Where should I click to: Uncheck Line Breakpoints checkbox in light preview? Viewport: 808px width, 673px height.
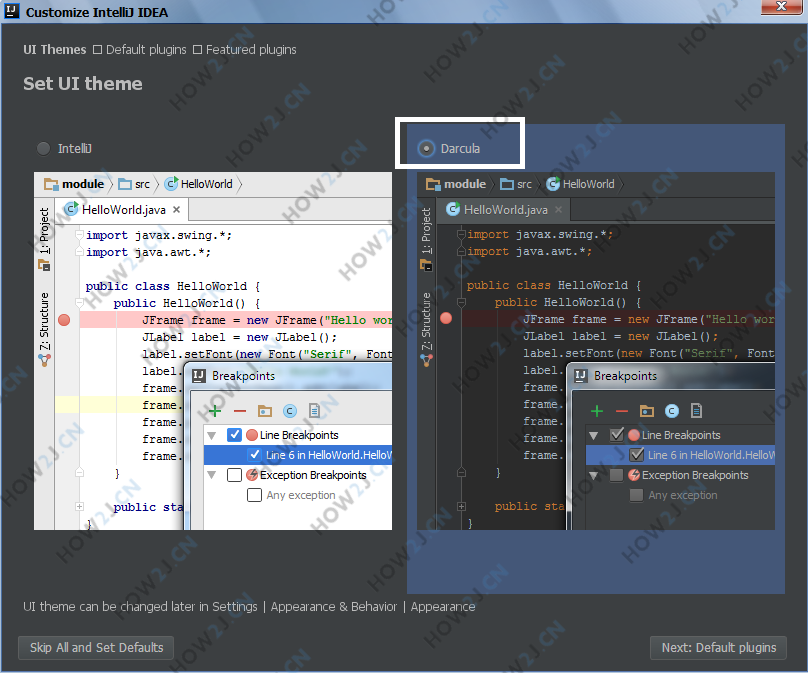(234, 435)
